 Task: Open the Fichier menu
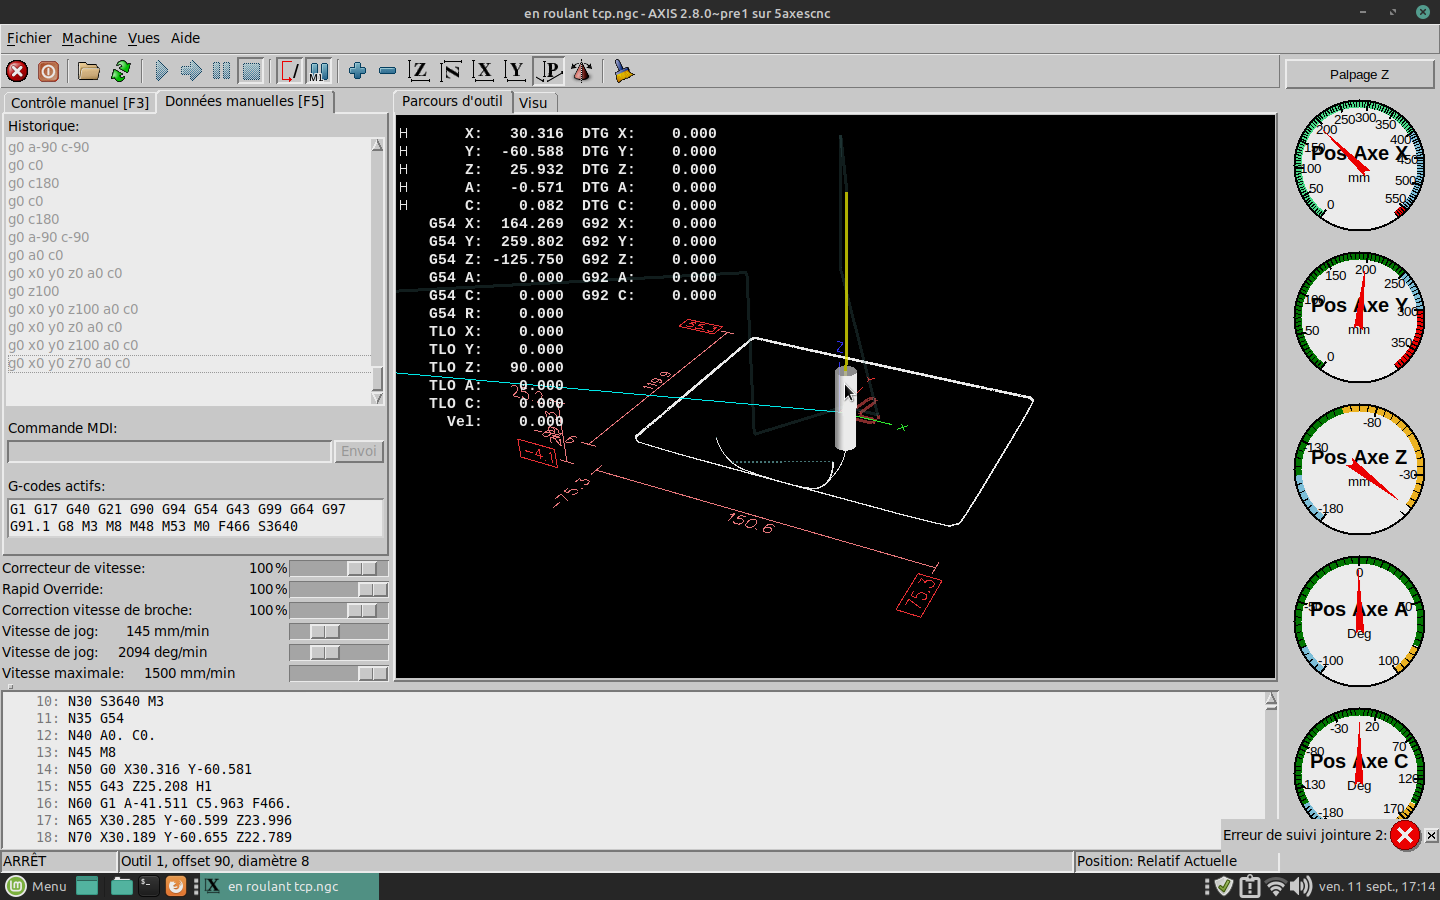(29, 38)
